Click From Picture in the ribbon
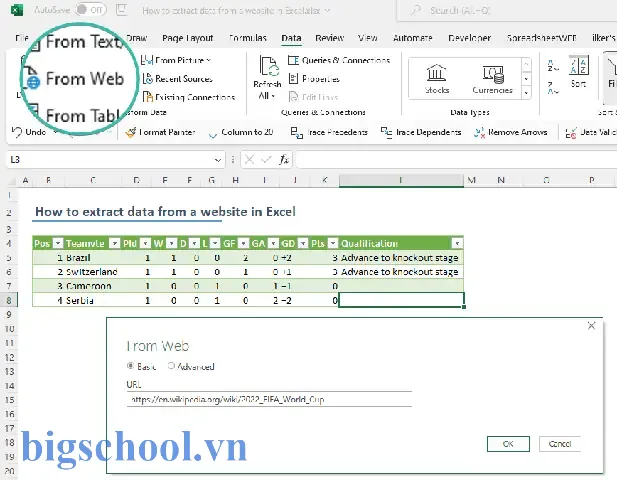 click(x=176, y=60)
